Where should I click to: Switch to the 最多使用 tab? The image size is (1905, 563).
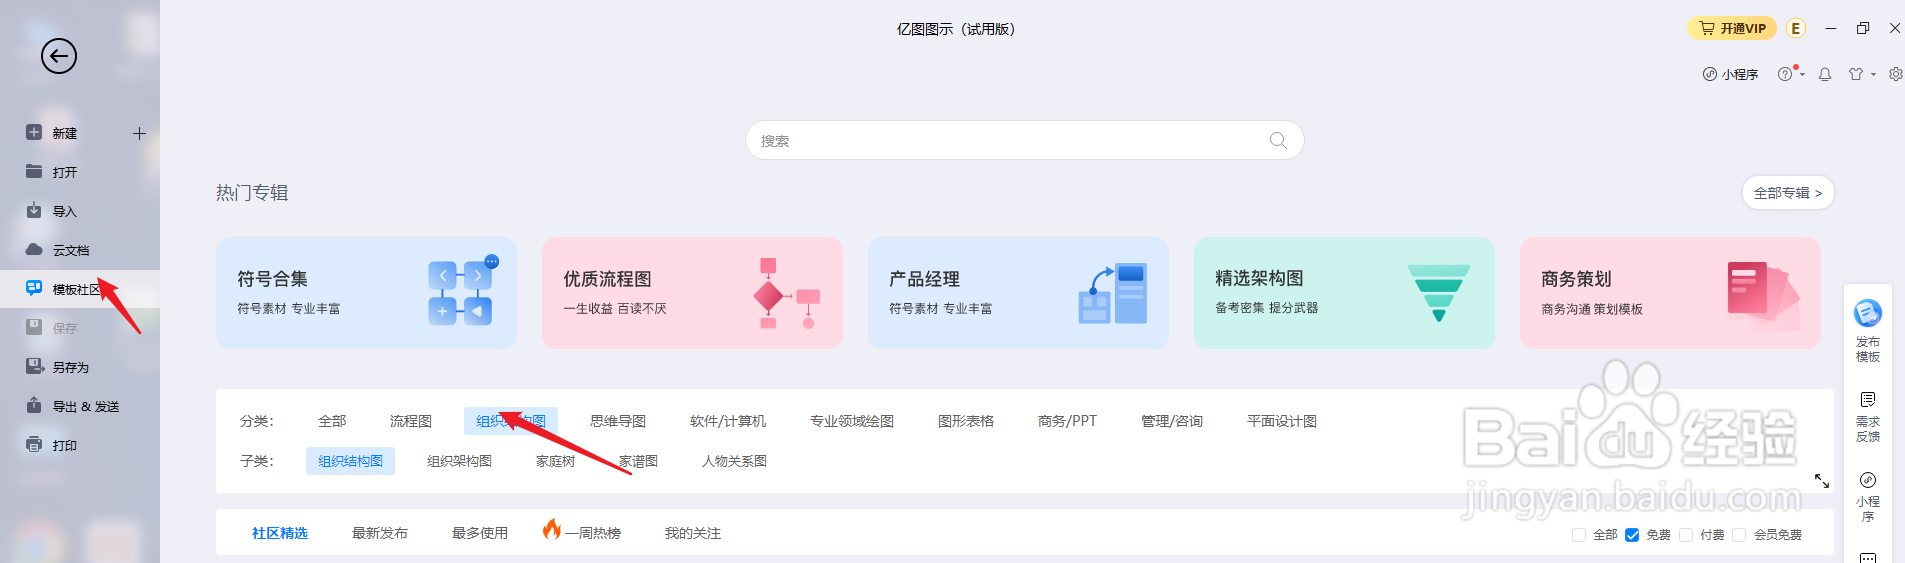[x=480, y=533]
